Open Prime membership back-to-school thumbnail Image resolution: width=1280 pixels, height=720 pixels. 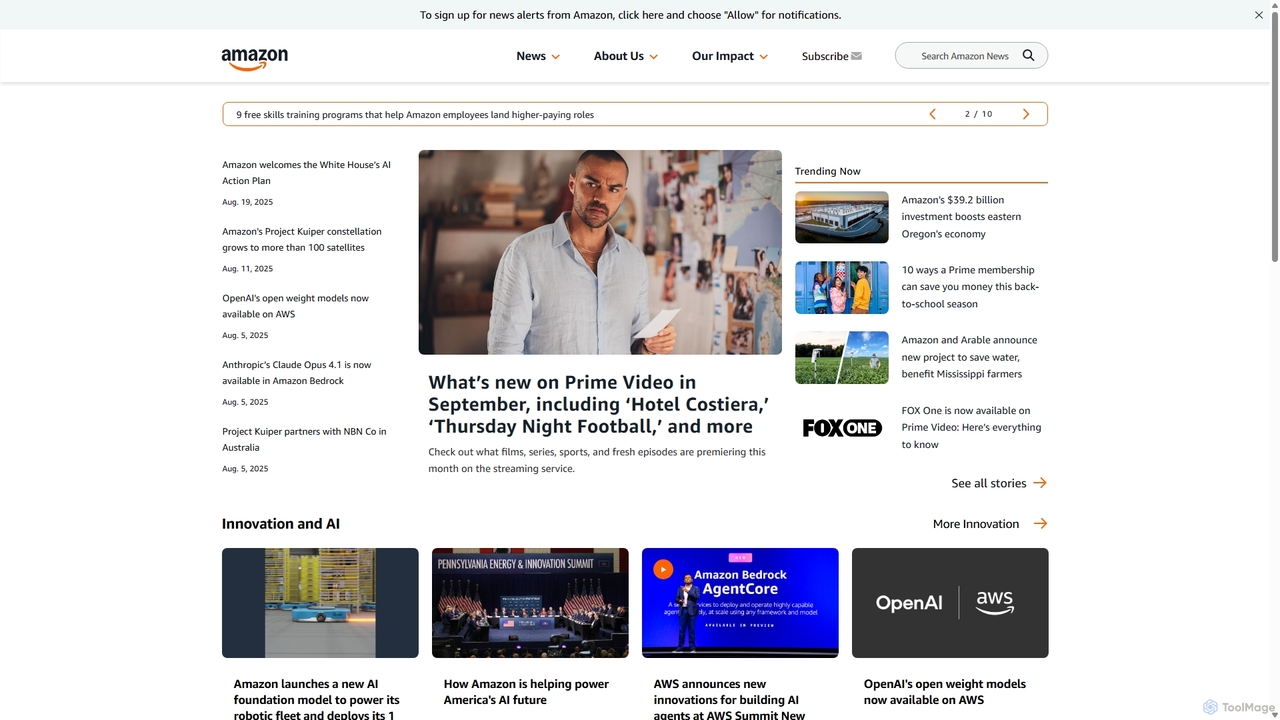click(842, 287)
